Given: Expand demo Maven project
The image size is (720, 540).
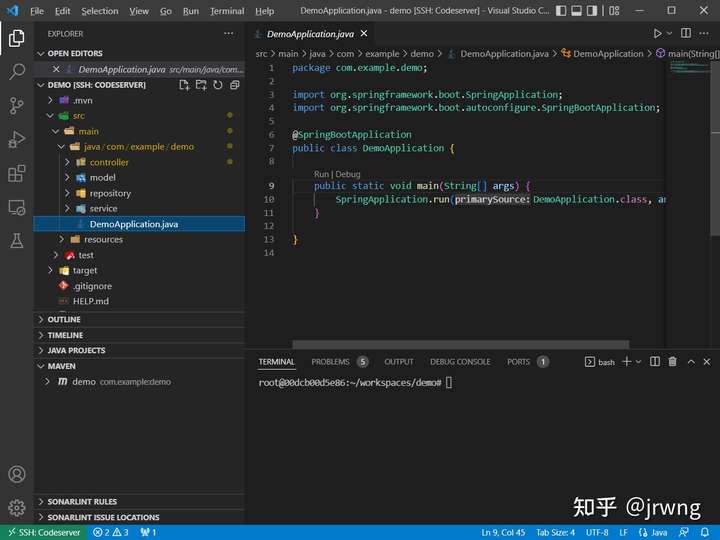Looking at the screenshot, I should coord(47,382).
